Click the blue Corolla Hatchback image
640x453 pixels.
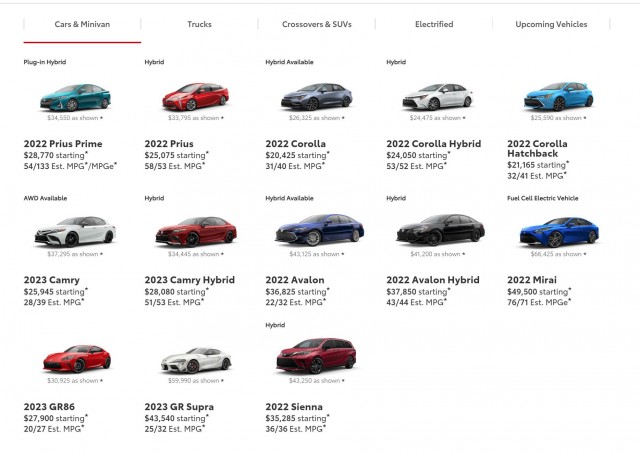tap(558, 96)
